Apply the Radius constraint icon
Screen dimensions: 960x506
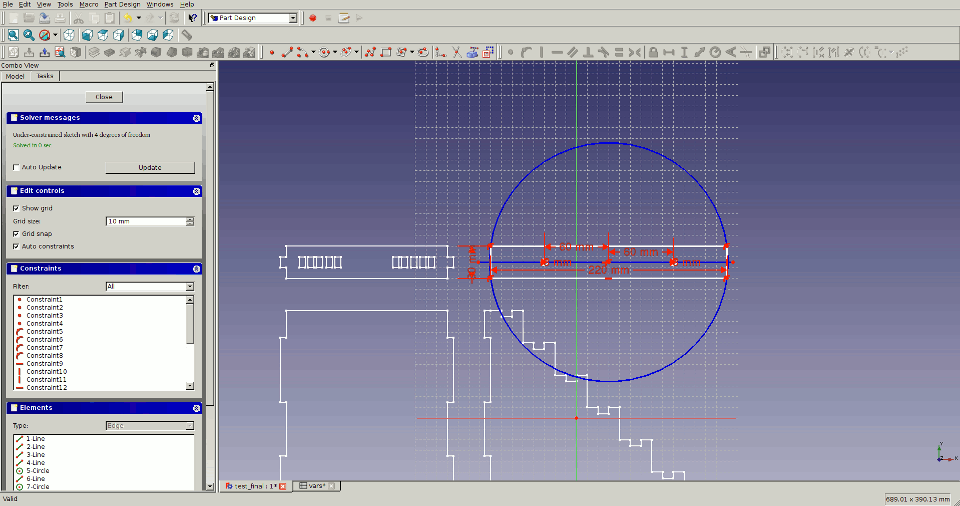(715, 53)
